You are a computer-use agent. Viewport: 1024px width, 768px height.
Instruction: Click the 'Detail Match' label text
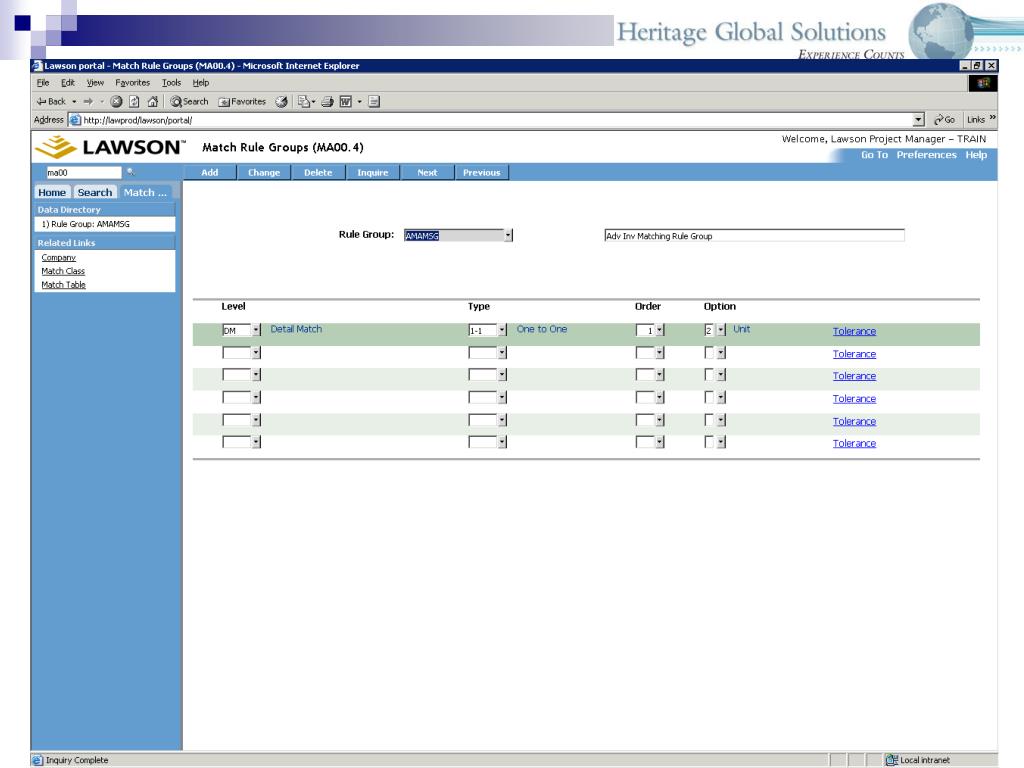pyautogui.click(x=296, y=329)
